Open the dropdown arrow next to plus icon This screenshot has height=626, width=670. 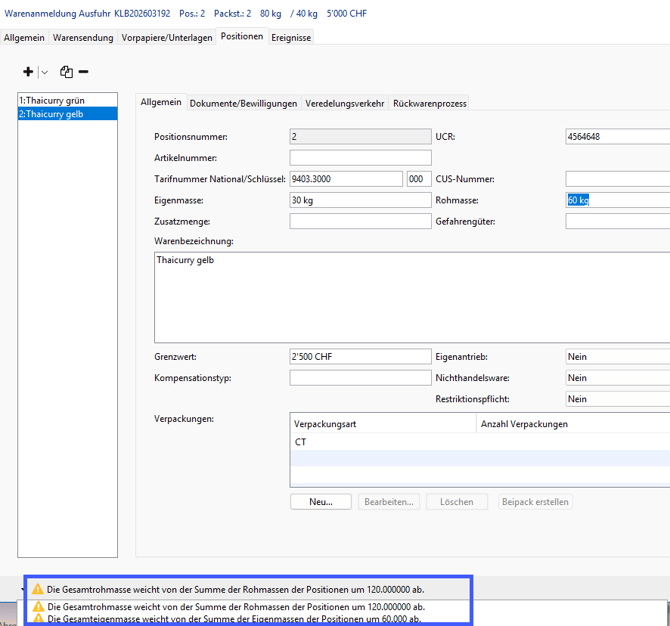coord(44,73)
